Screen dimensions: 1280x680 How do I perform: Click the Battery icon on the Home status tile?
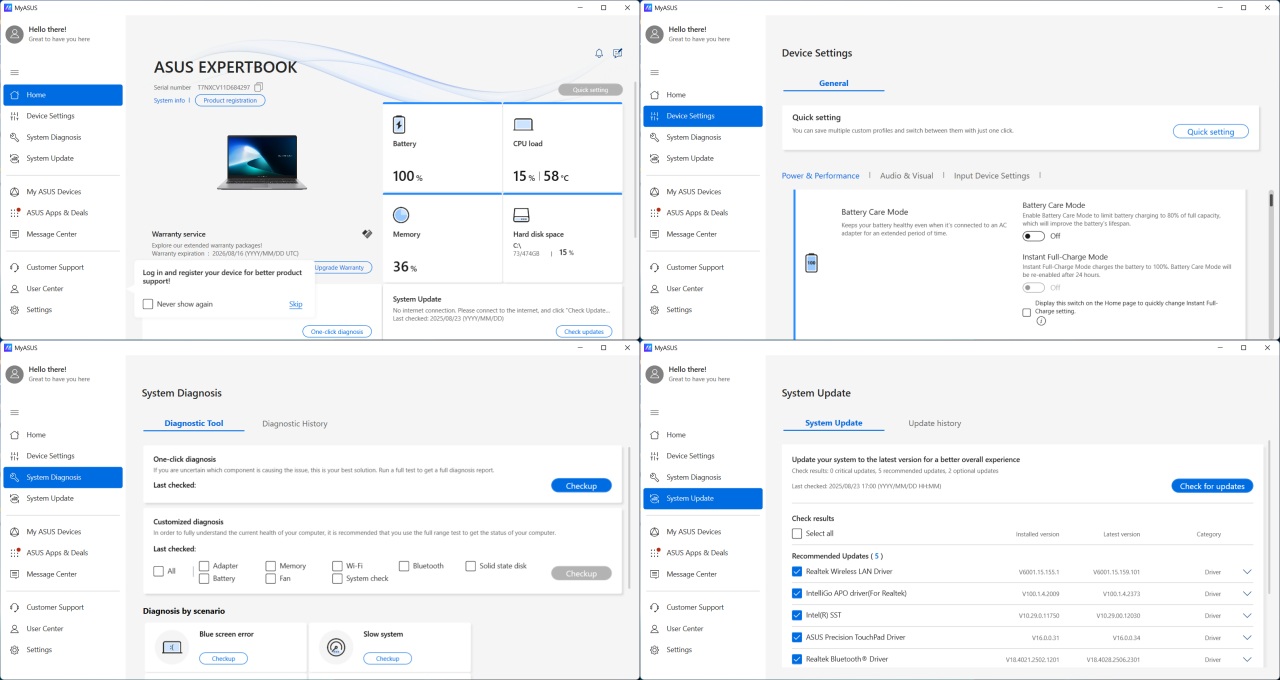(400, 125)
